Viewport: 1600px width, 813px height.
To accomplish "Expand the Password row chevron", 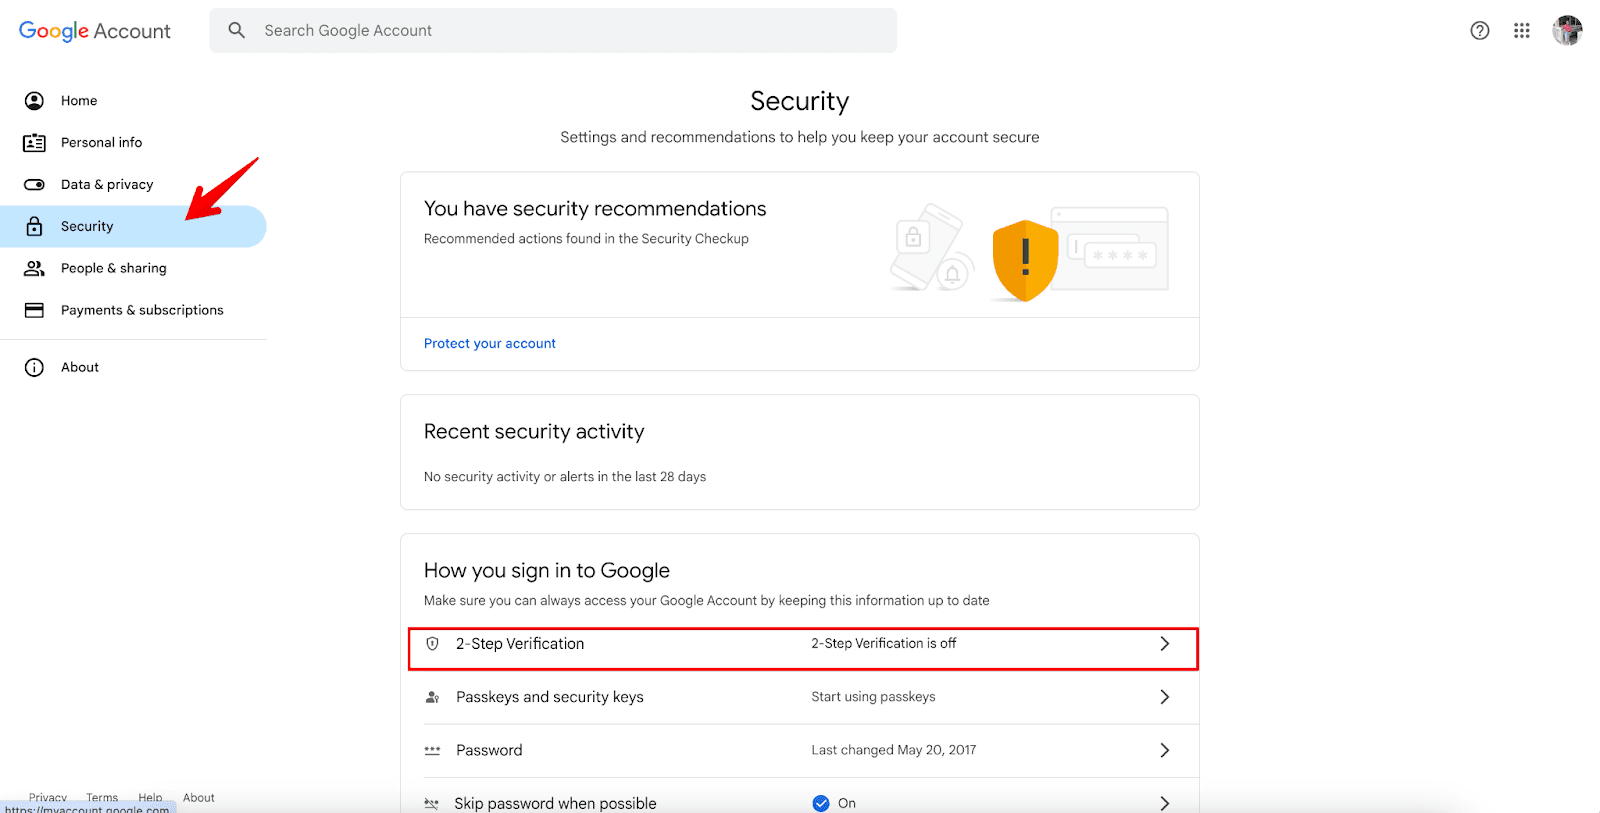I will point(1164,750).
